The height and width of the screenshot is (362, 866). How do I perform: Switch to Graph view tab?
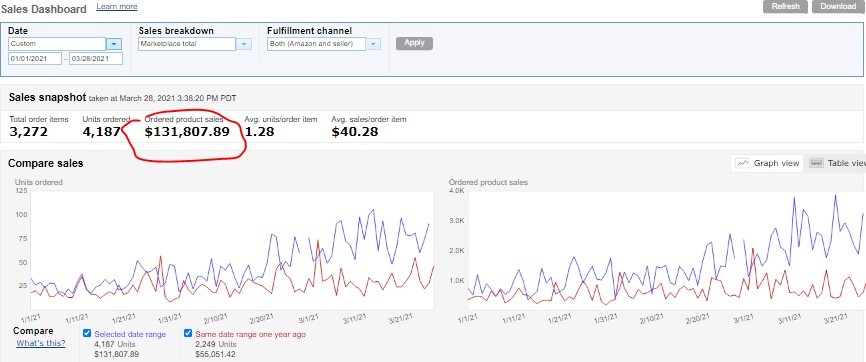coord(768,163)
